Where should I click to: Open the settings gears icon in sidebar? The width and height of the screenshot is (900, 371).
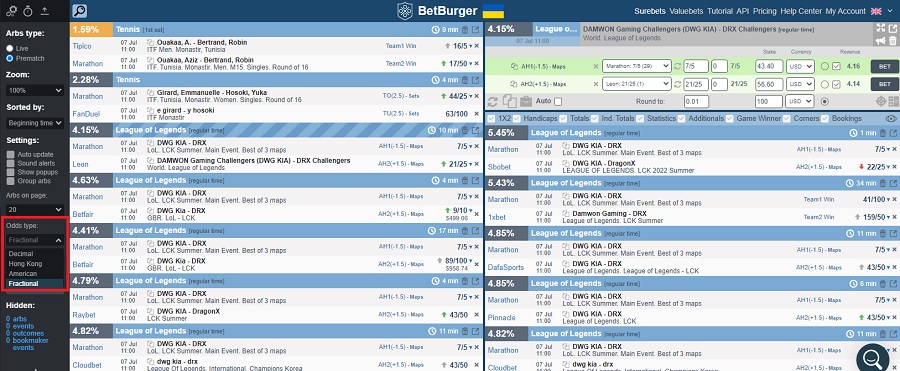point(11,11)
